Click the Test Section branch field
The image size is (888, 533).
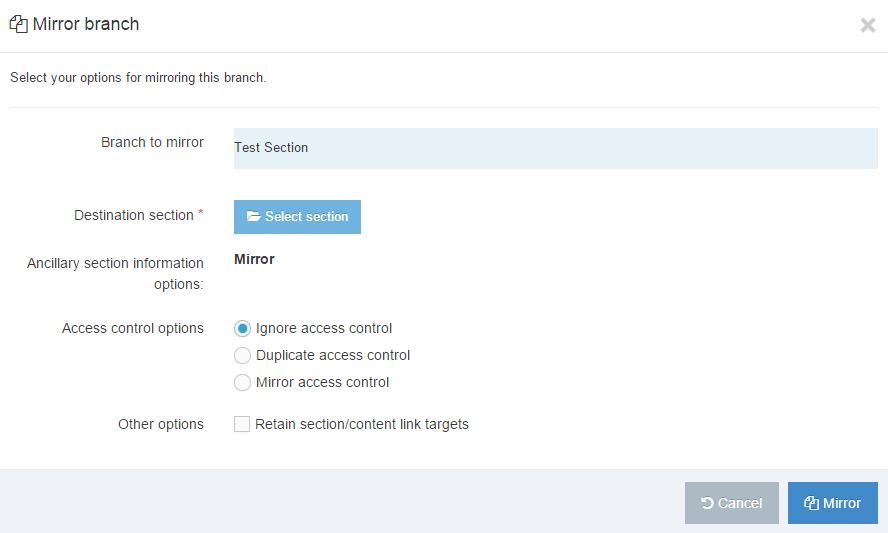555,148
